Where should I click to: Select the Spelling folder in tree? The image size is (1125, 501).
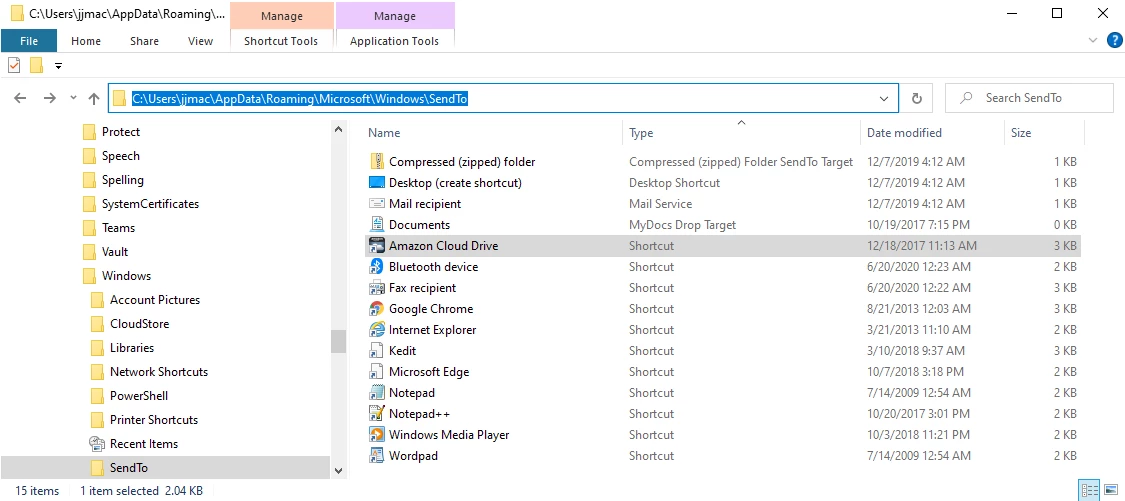pyautogui.click(x=123, y=180)
